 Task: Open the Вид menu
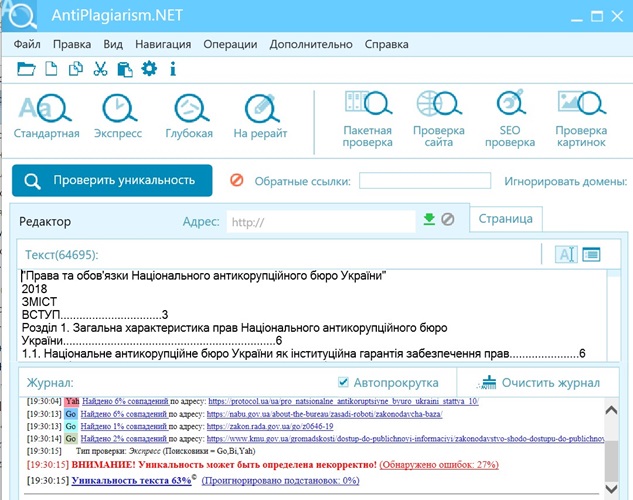tap(113, 44)
